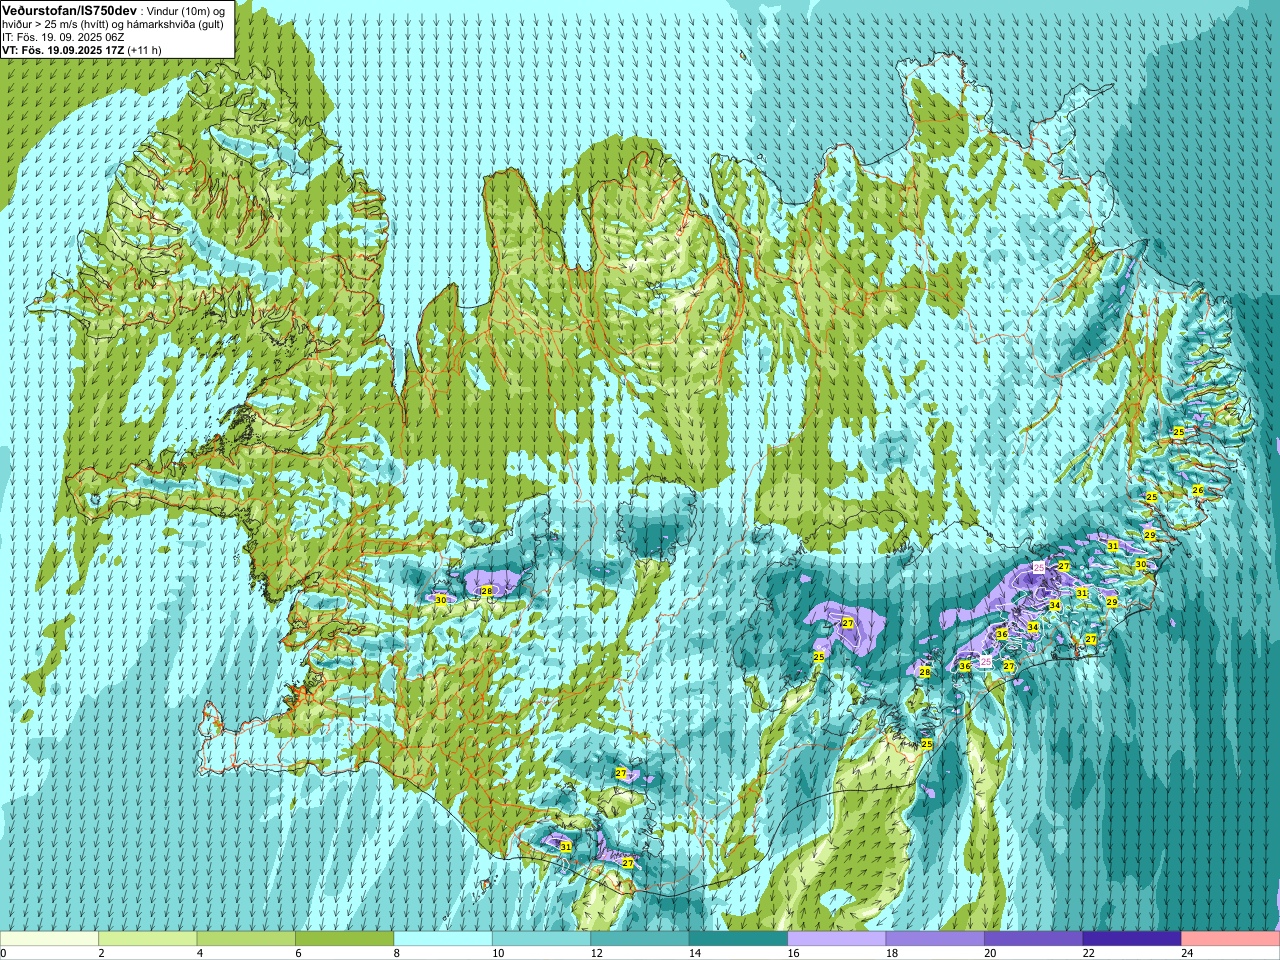Select the 2–4 m/s light green legend swatch

point(148,939)
